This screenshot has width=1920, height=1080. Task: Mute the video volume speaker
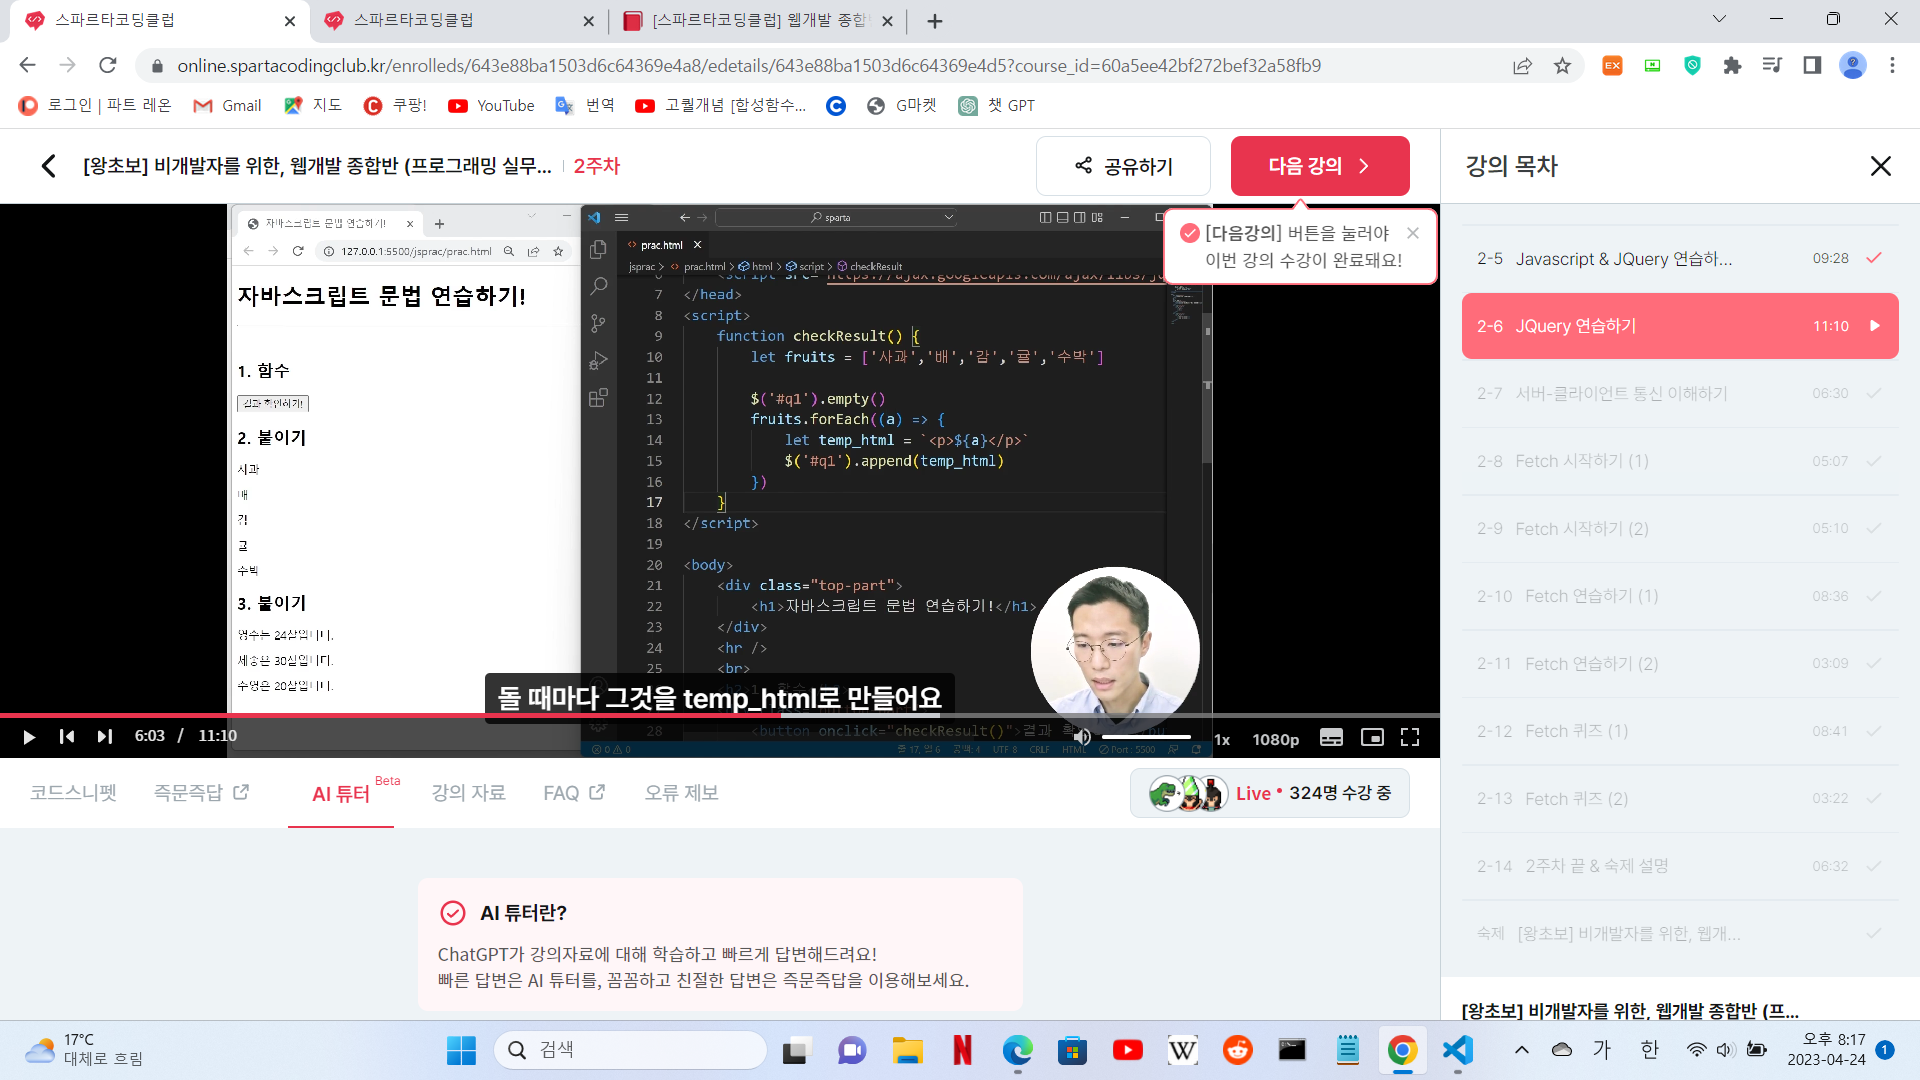pyautogui.click(x=1082, y=737)
